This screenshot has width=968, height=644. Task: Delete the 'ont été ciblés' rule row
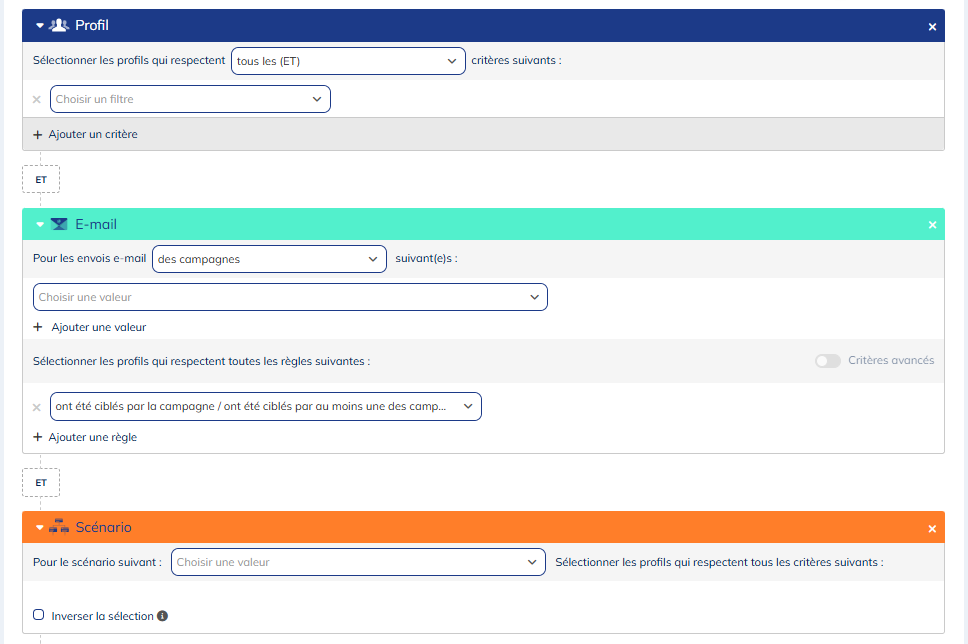pyautogui.click(x=37, y=407)
